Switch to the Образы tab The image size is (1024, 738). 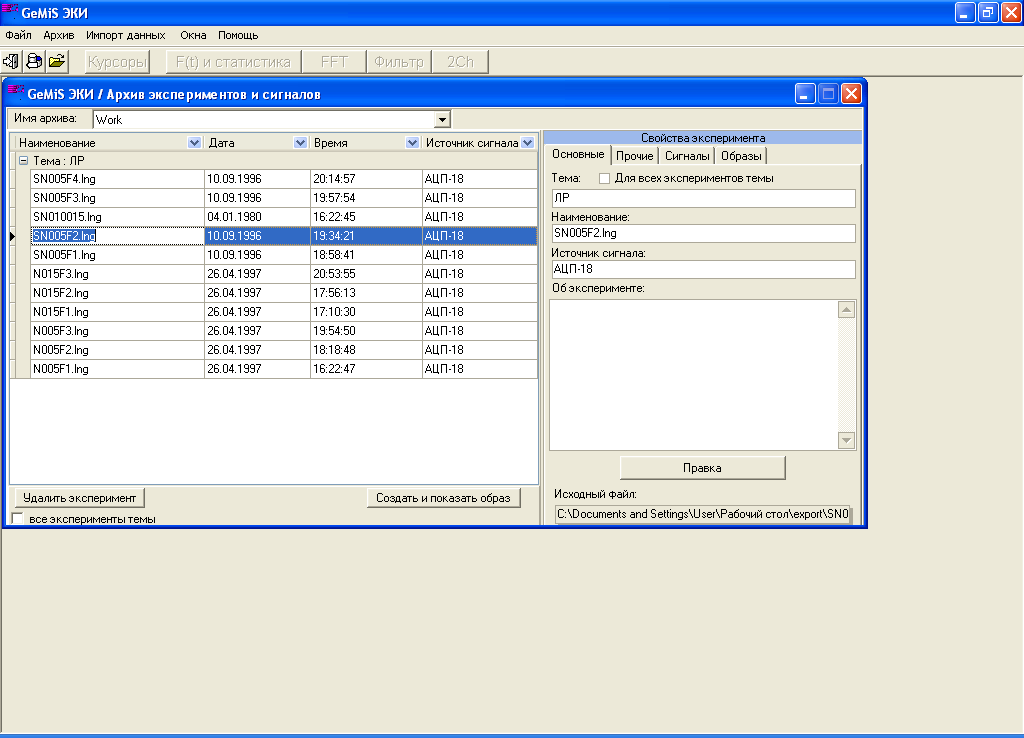tap(741, 156)
